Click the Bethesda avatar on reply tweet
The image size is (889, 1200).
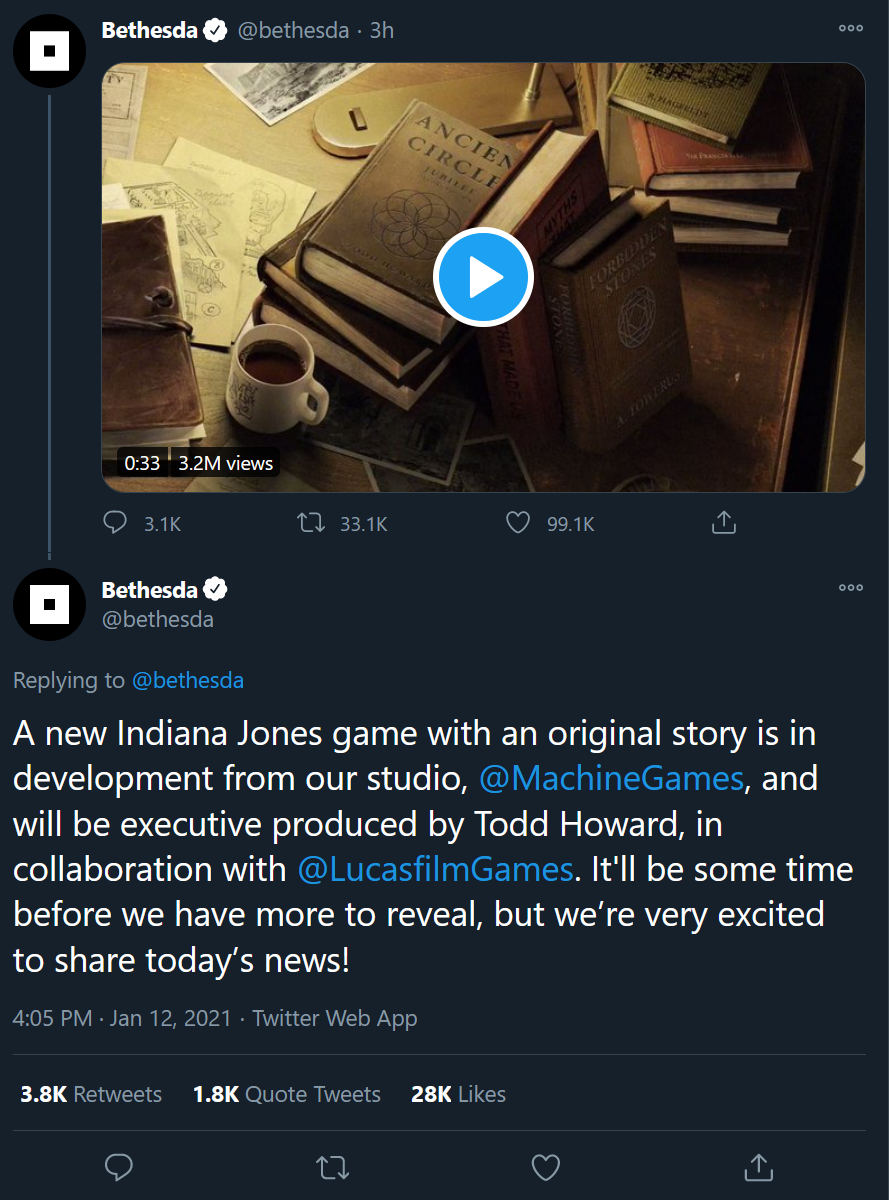pyautogui.click(x=49, y=604)
